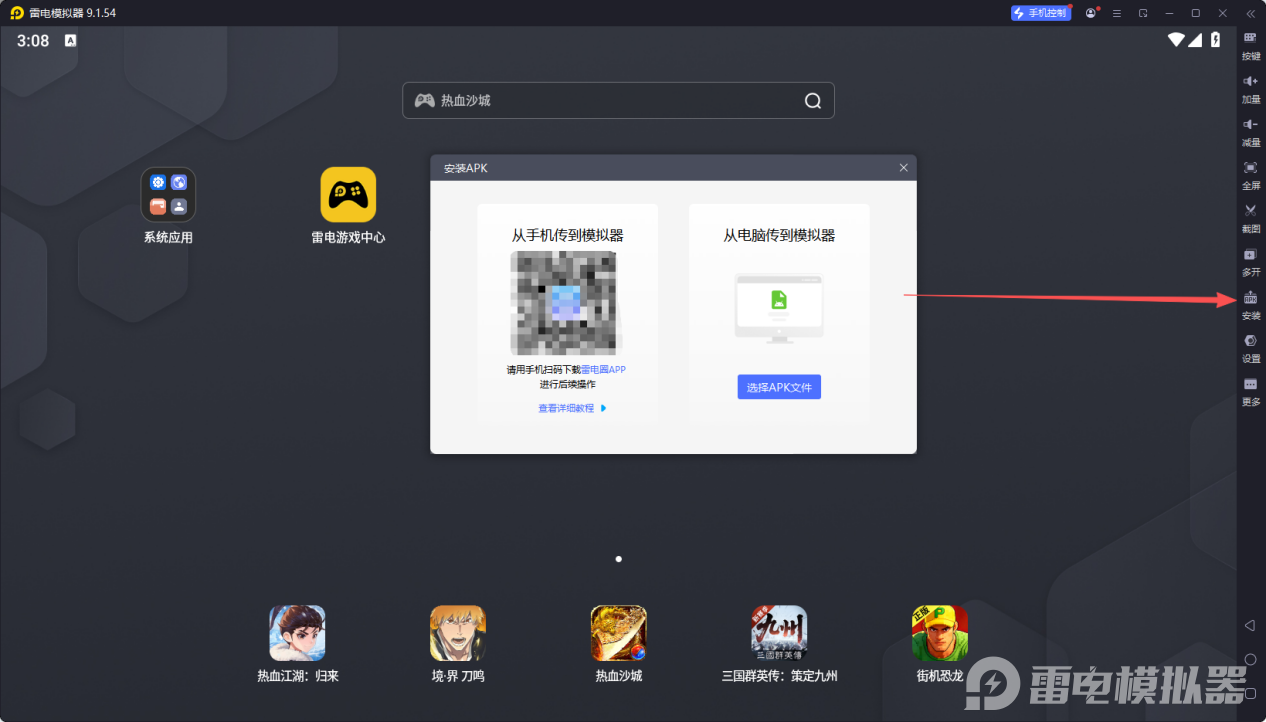Screen dimensions: 1266x722
Task: Click the shrink window icon in title bar
Action: [1143, 13]
